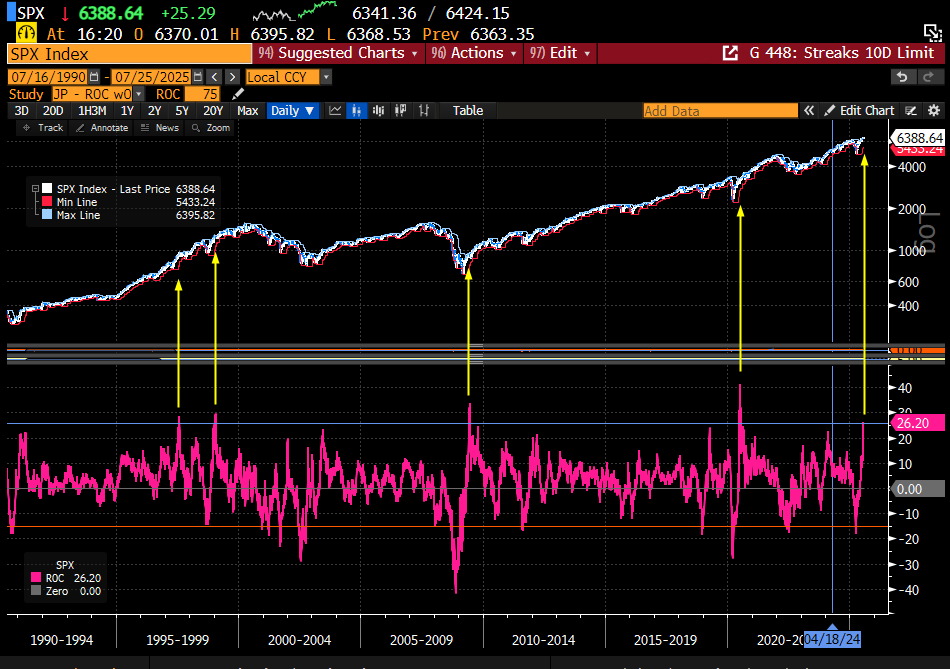This screenshot has width=950, height=669.
Task: Click the G 448: Streaks 10D Limit title
Action: [x=842, y=53]
